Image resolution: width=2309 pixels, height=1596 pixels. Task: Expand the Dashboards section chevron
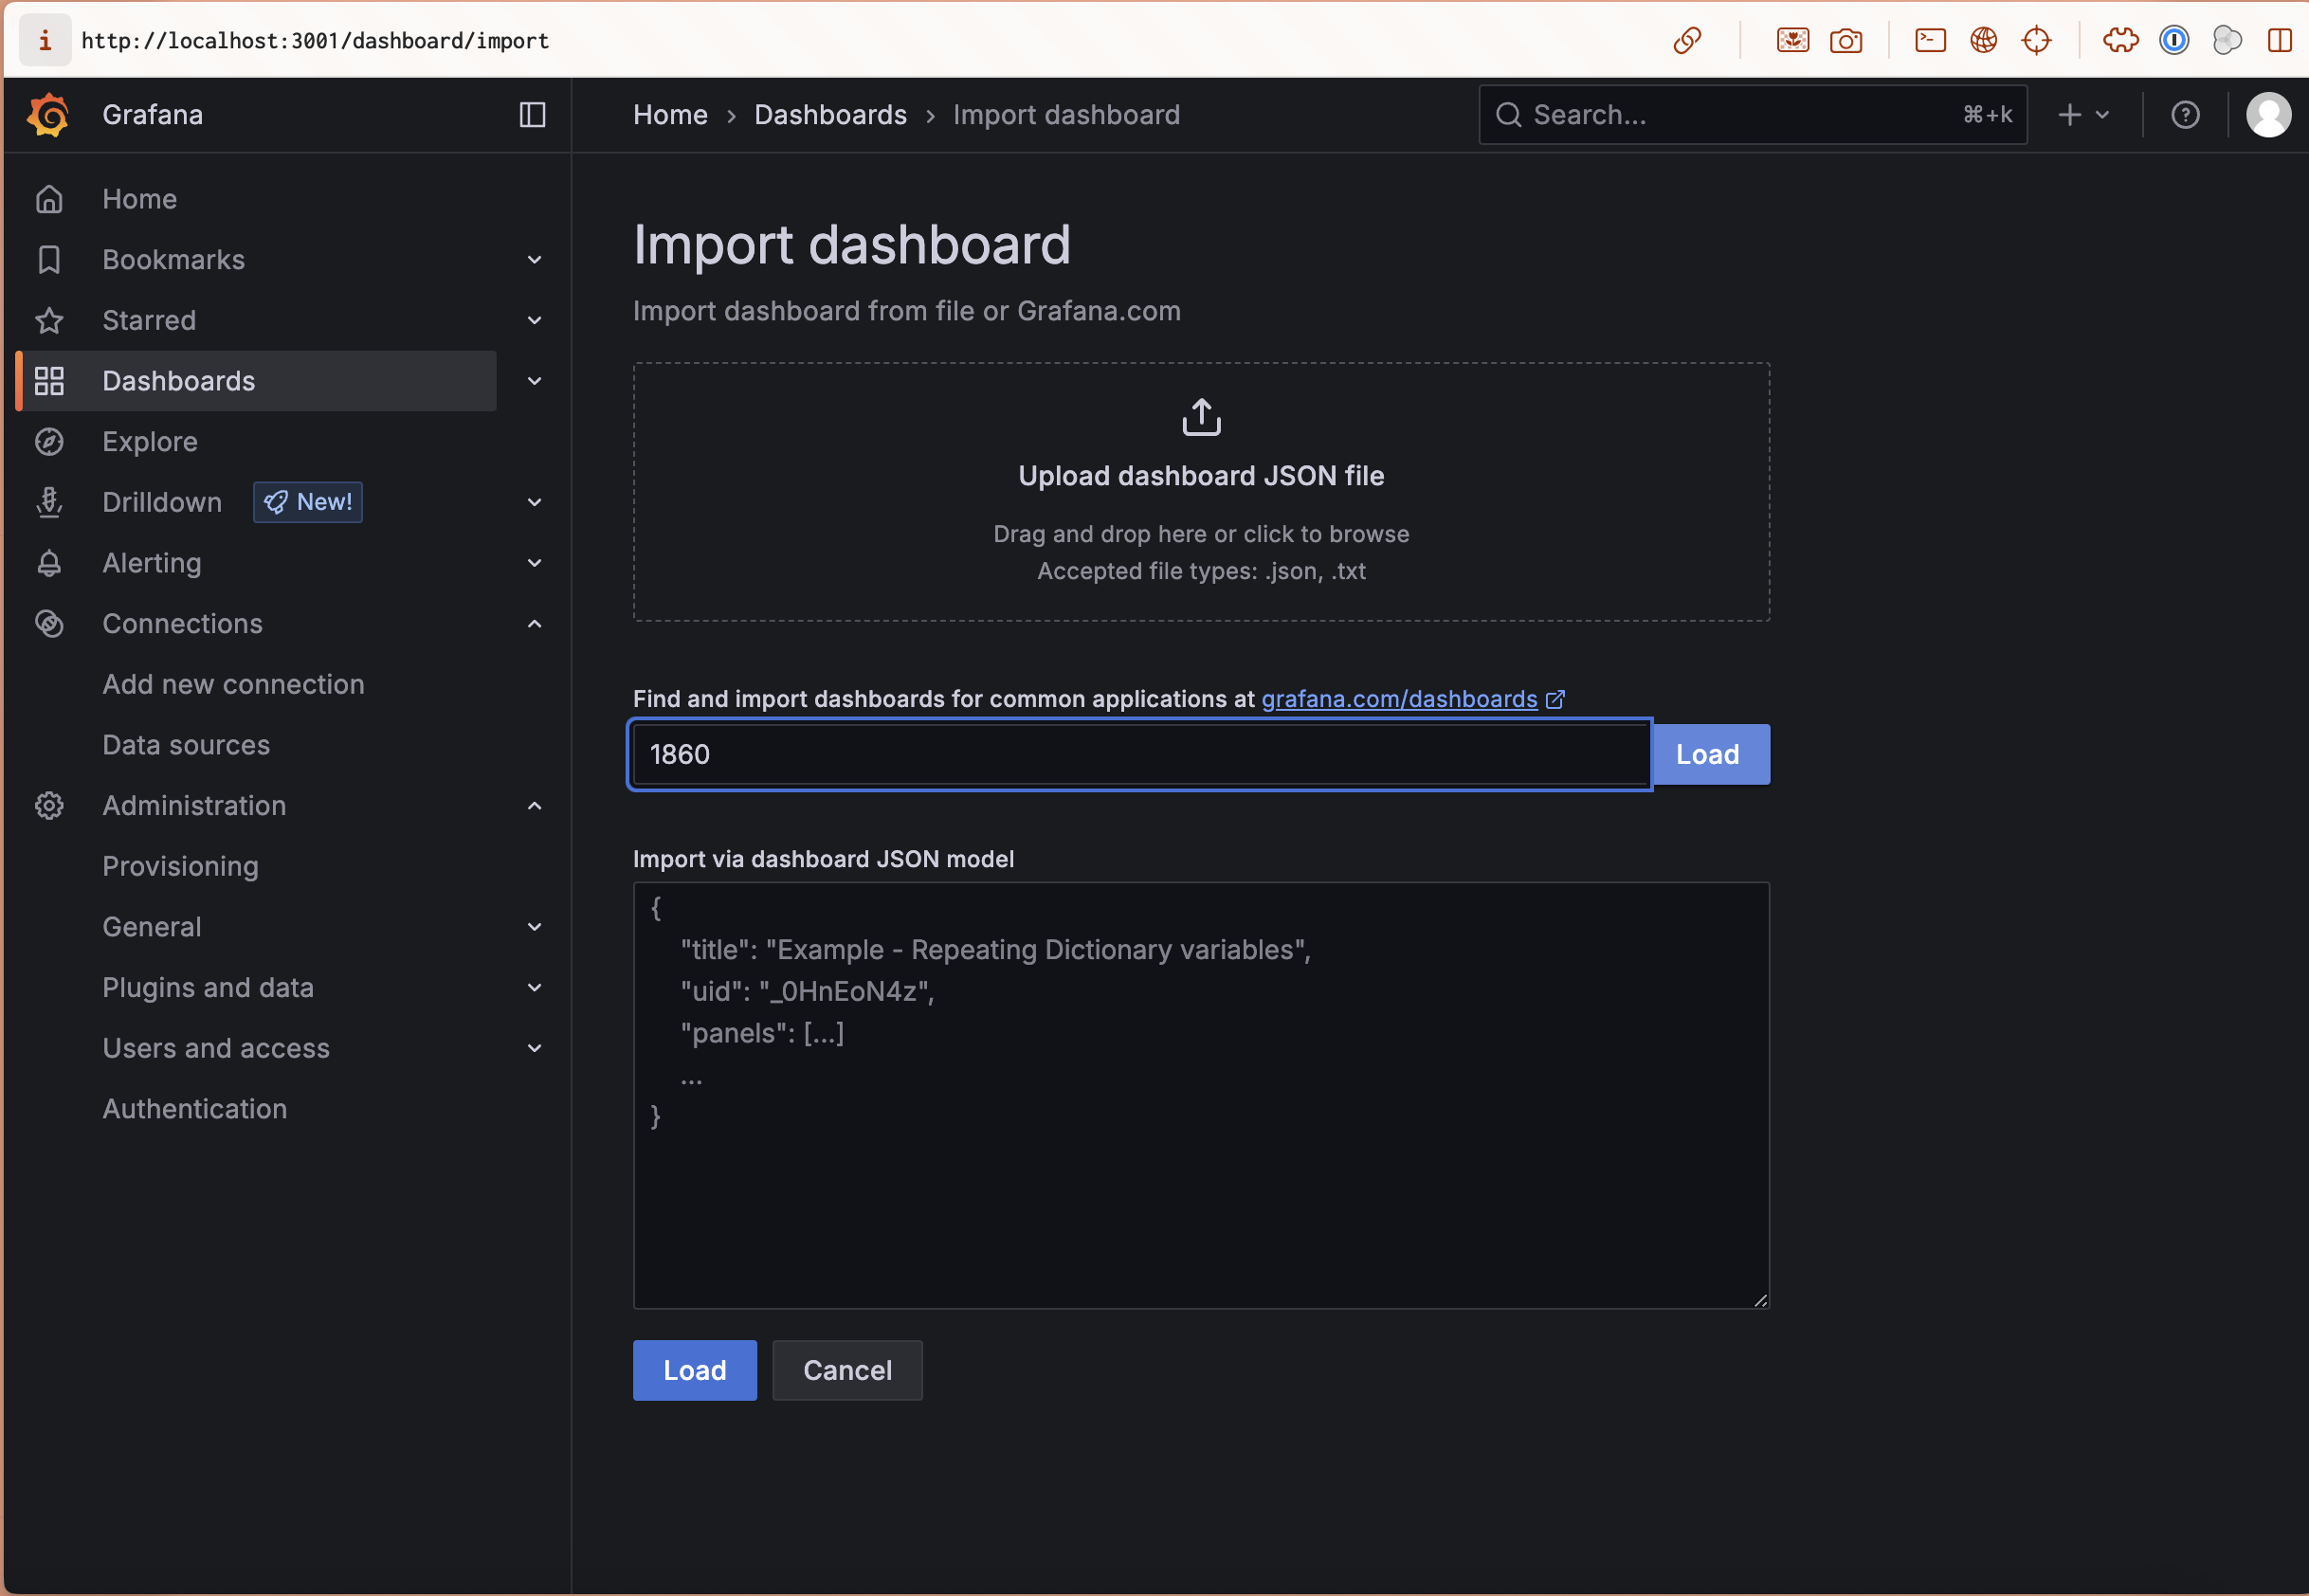coord(534,381)
